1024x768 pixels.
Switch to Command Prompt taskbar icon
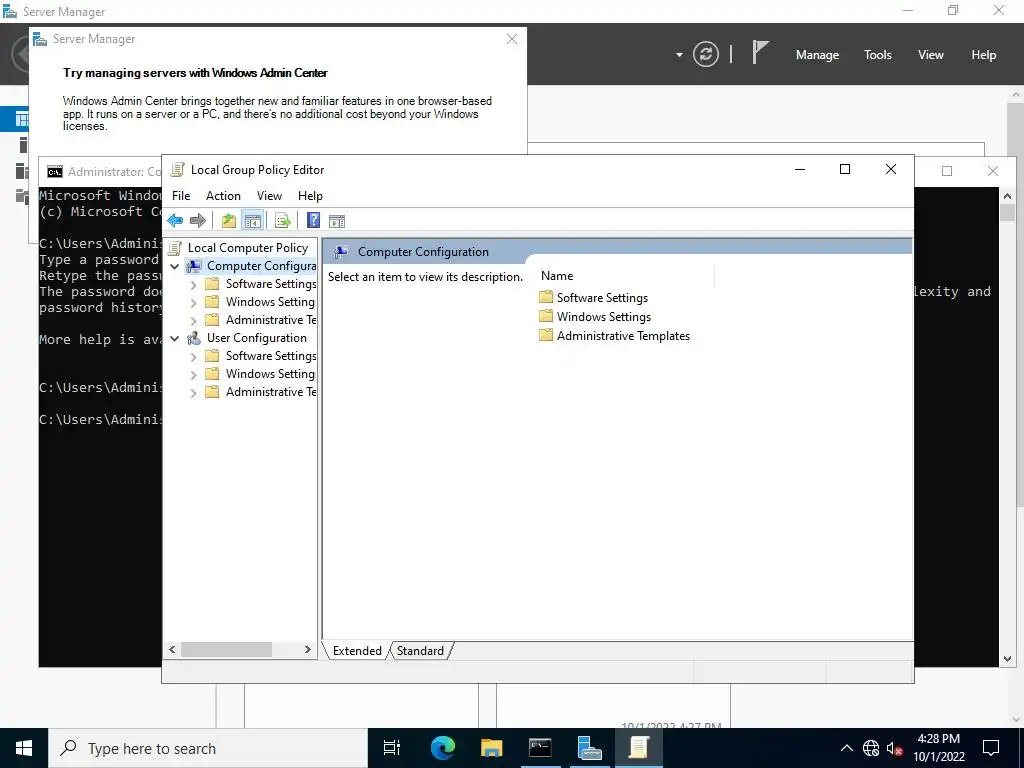(x=540, y=748)
